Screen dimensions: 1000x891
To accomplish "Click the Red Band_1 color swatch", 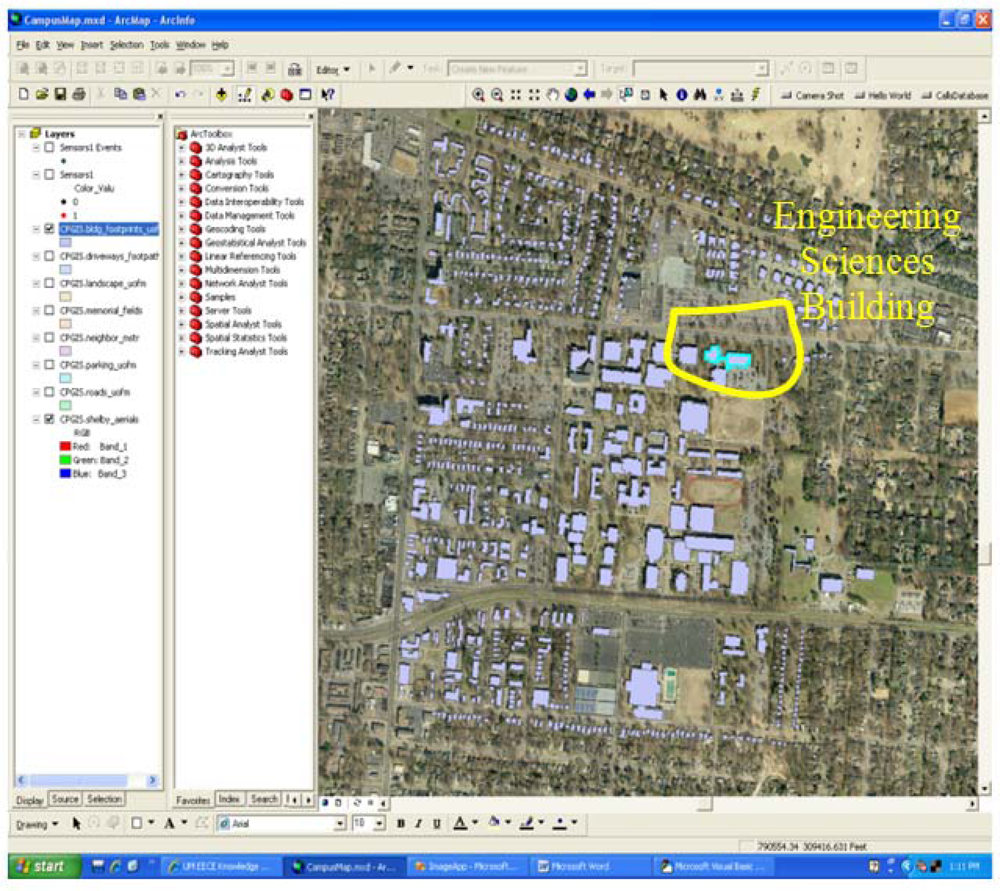I will pos(65,446).
